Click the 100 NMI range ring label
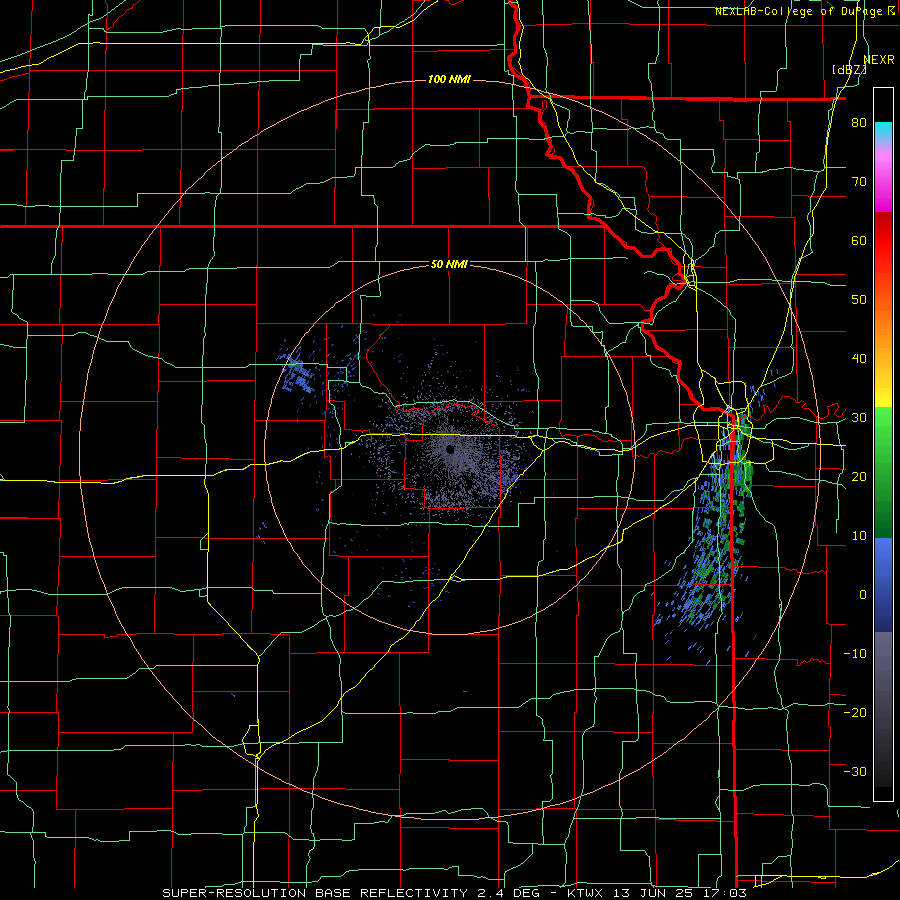 (x=449, y=79)
